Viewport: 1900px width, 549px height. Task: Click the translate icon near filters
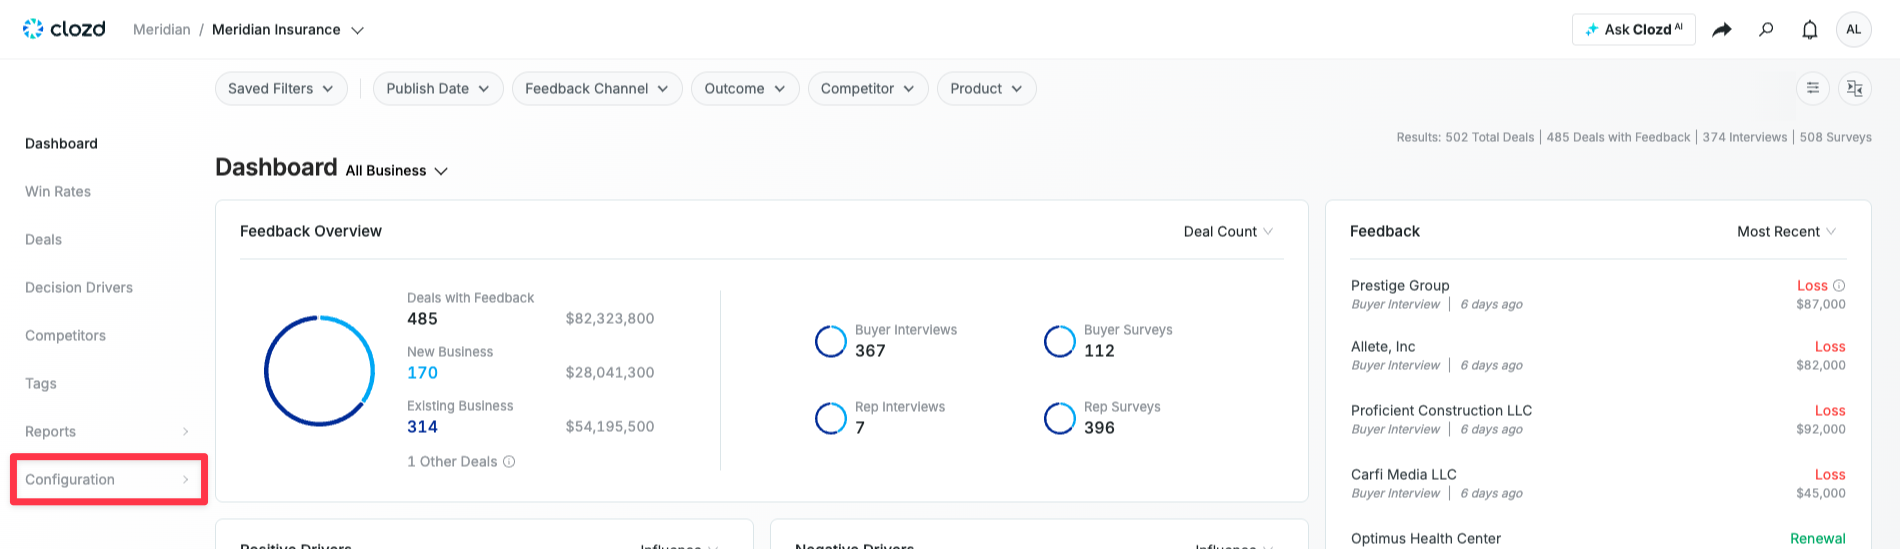tap(1854, 89)
